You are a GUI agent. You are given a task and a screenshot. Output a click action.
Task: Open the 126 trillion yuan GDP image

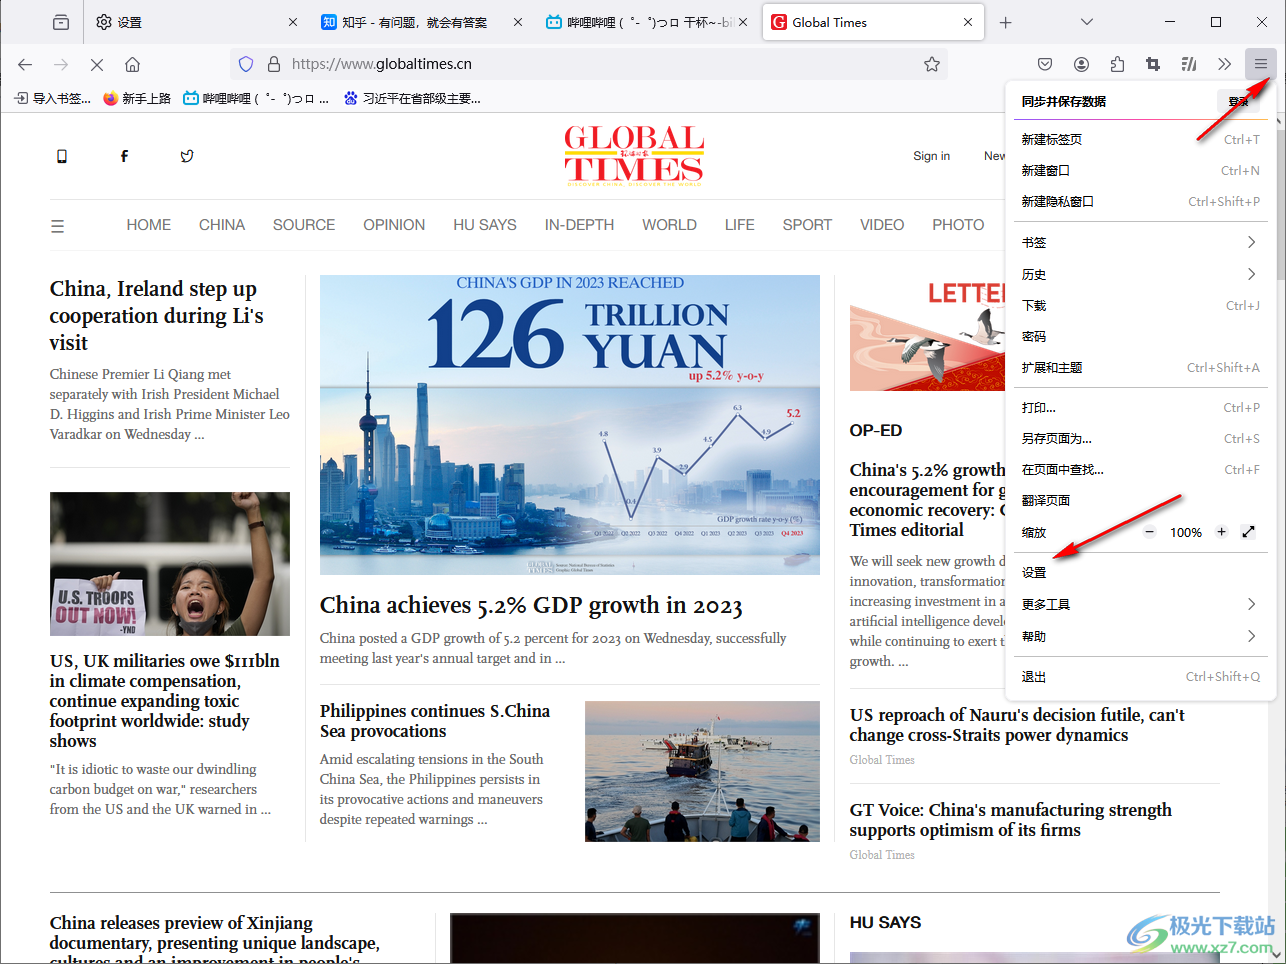pyautogui.click(x=570, y=425)
